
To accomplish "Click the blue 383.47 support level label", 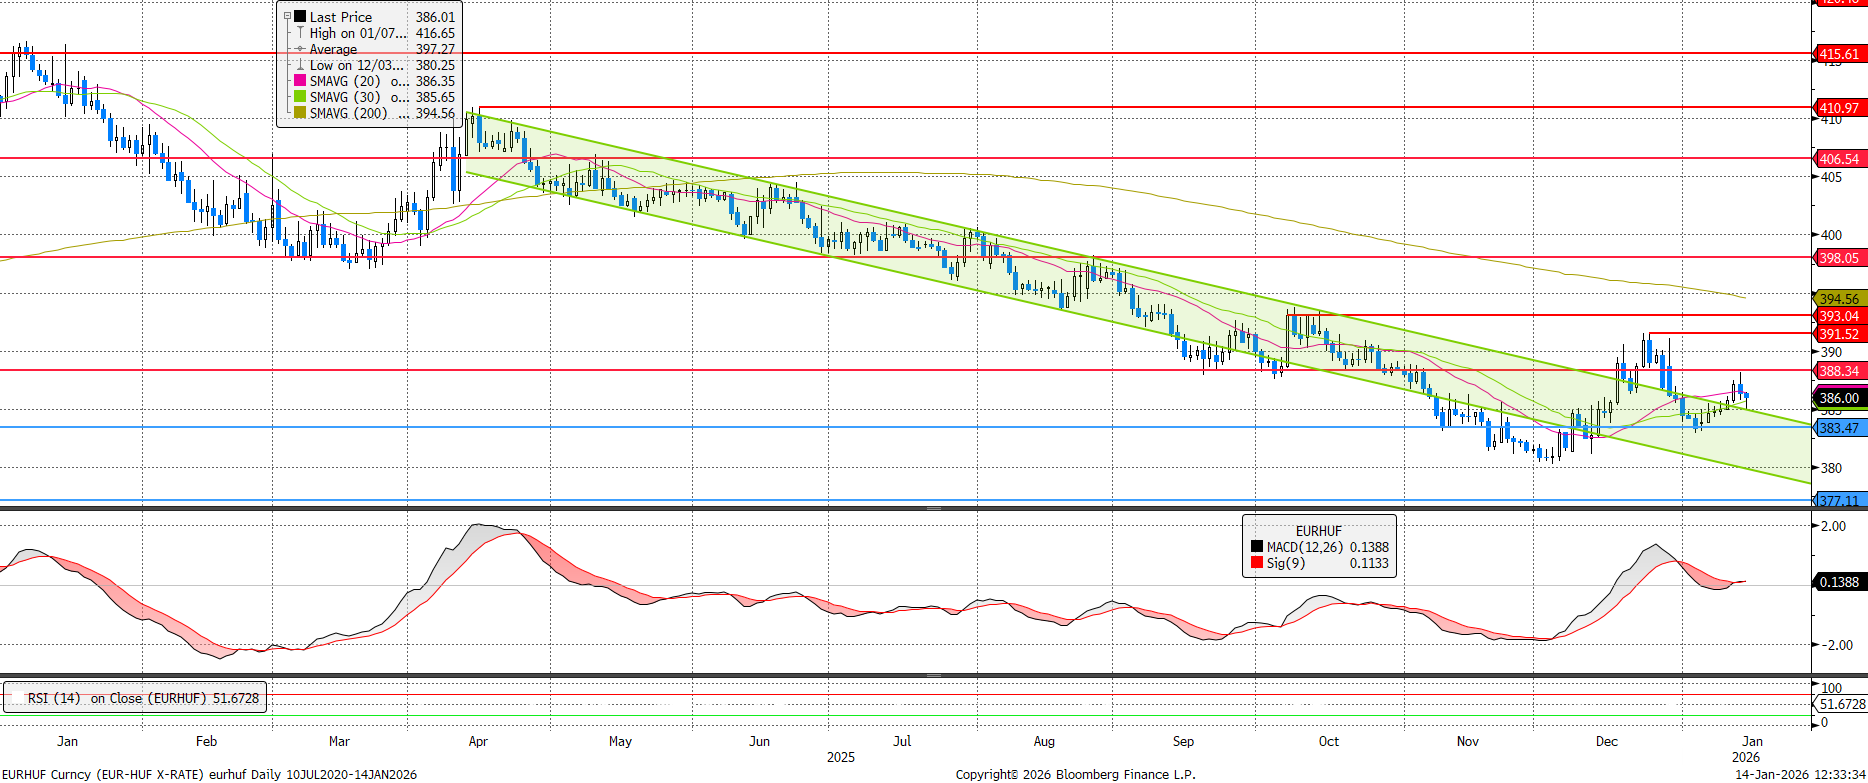I will coord(1838,428).
